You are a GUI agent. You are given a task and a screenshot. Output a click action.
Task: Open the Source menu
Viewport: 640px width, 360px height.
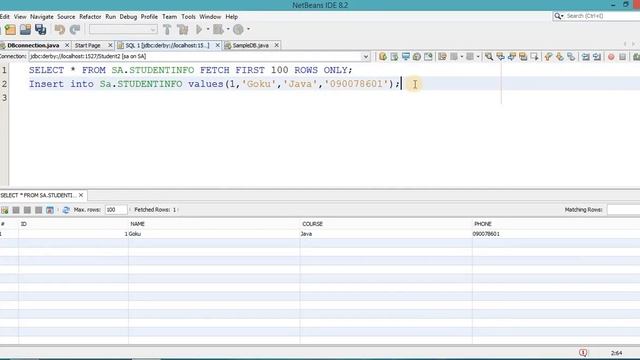66,17
